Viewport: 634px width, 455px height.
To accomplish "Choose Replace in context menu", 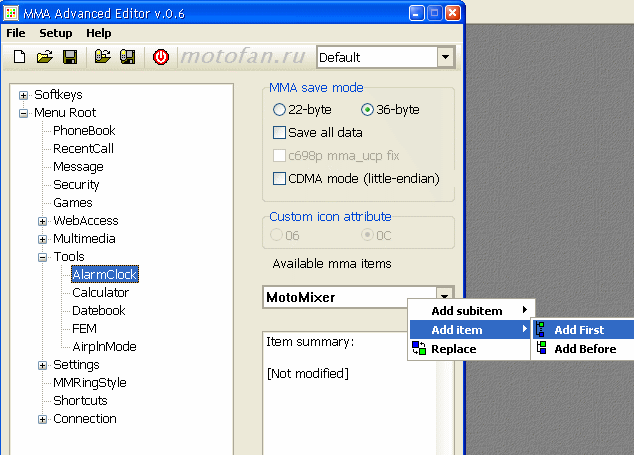I will tap(471, 349).
